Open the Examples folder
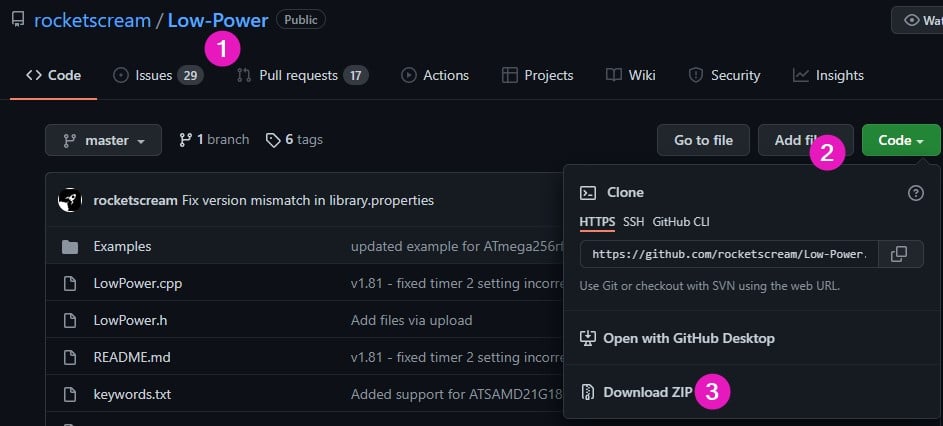Image resolution: width=943 pixels, height=426 pixels. click(x=123, y=247)
